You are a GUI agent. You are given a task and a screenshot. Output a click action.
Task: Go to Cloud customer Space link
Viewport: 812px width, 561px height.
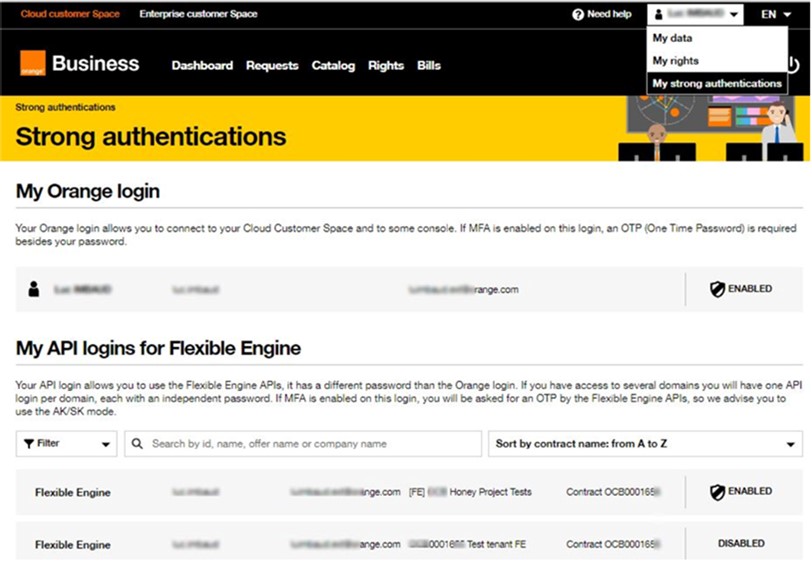coord(70,14)
